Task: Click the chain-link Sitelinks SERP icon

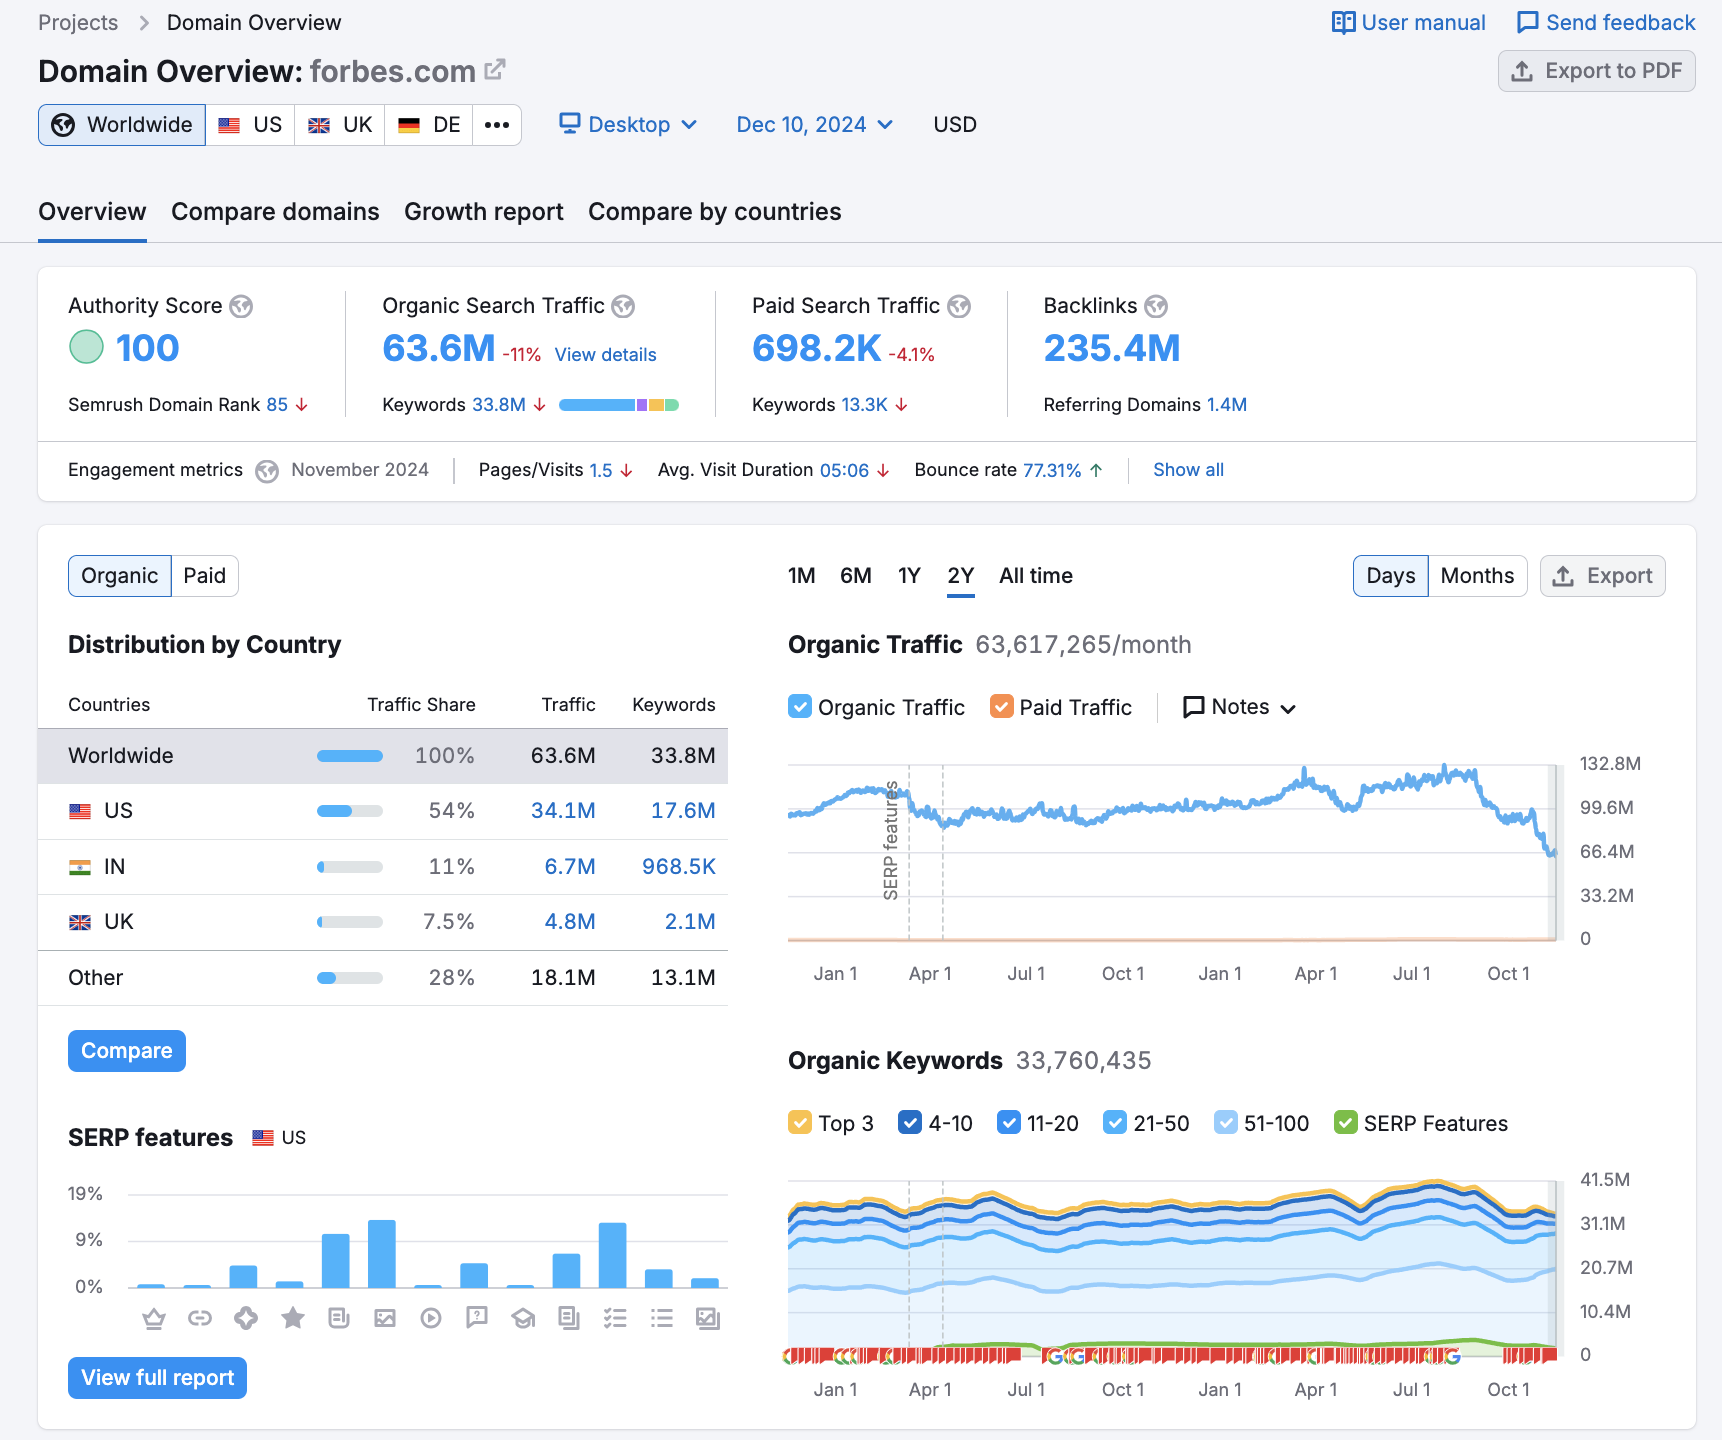Action: click(200, 1319)
